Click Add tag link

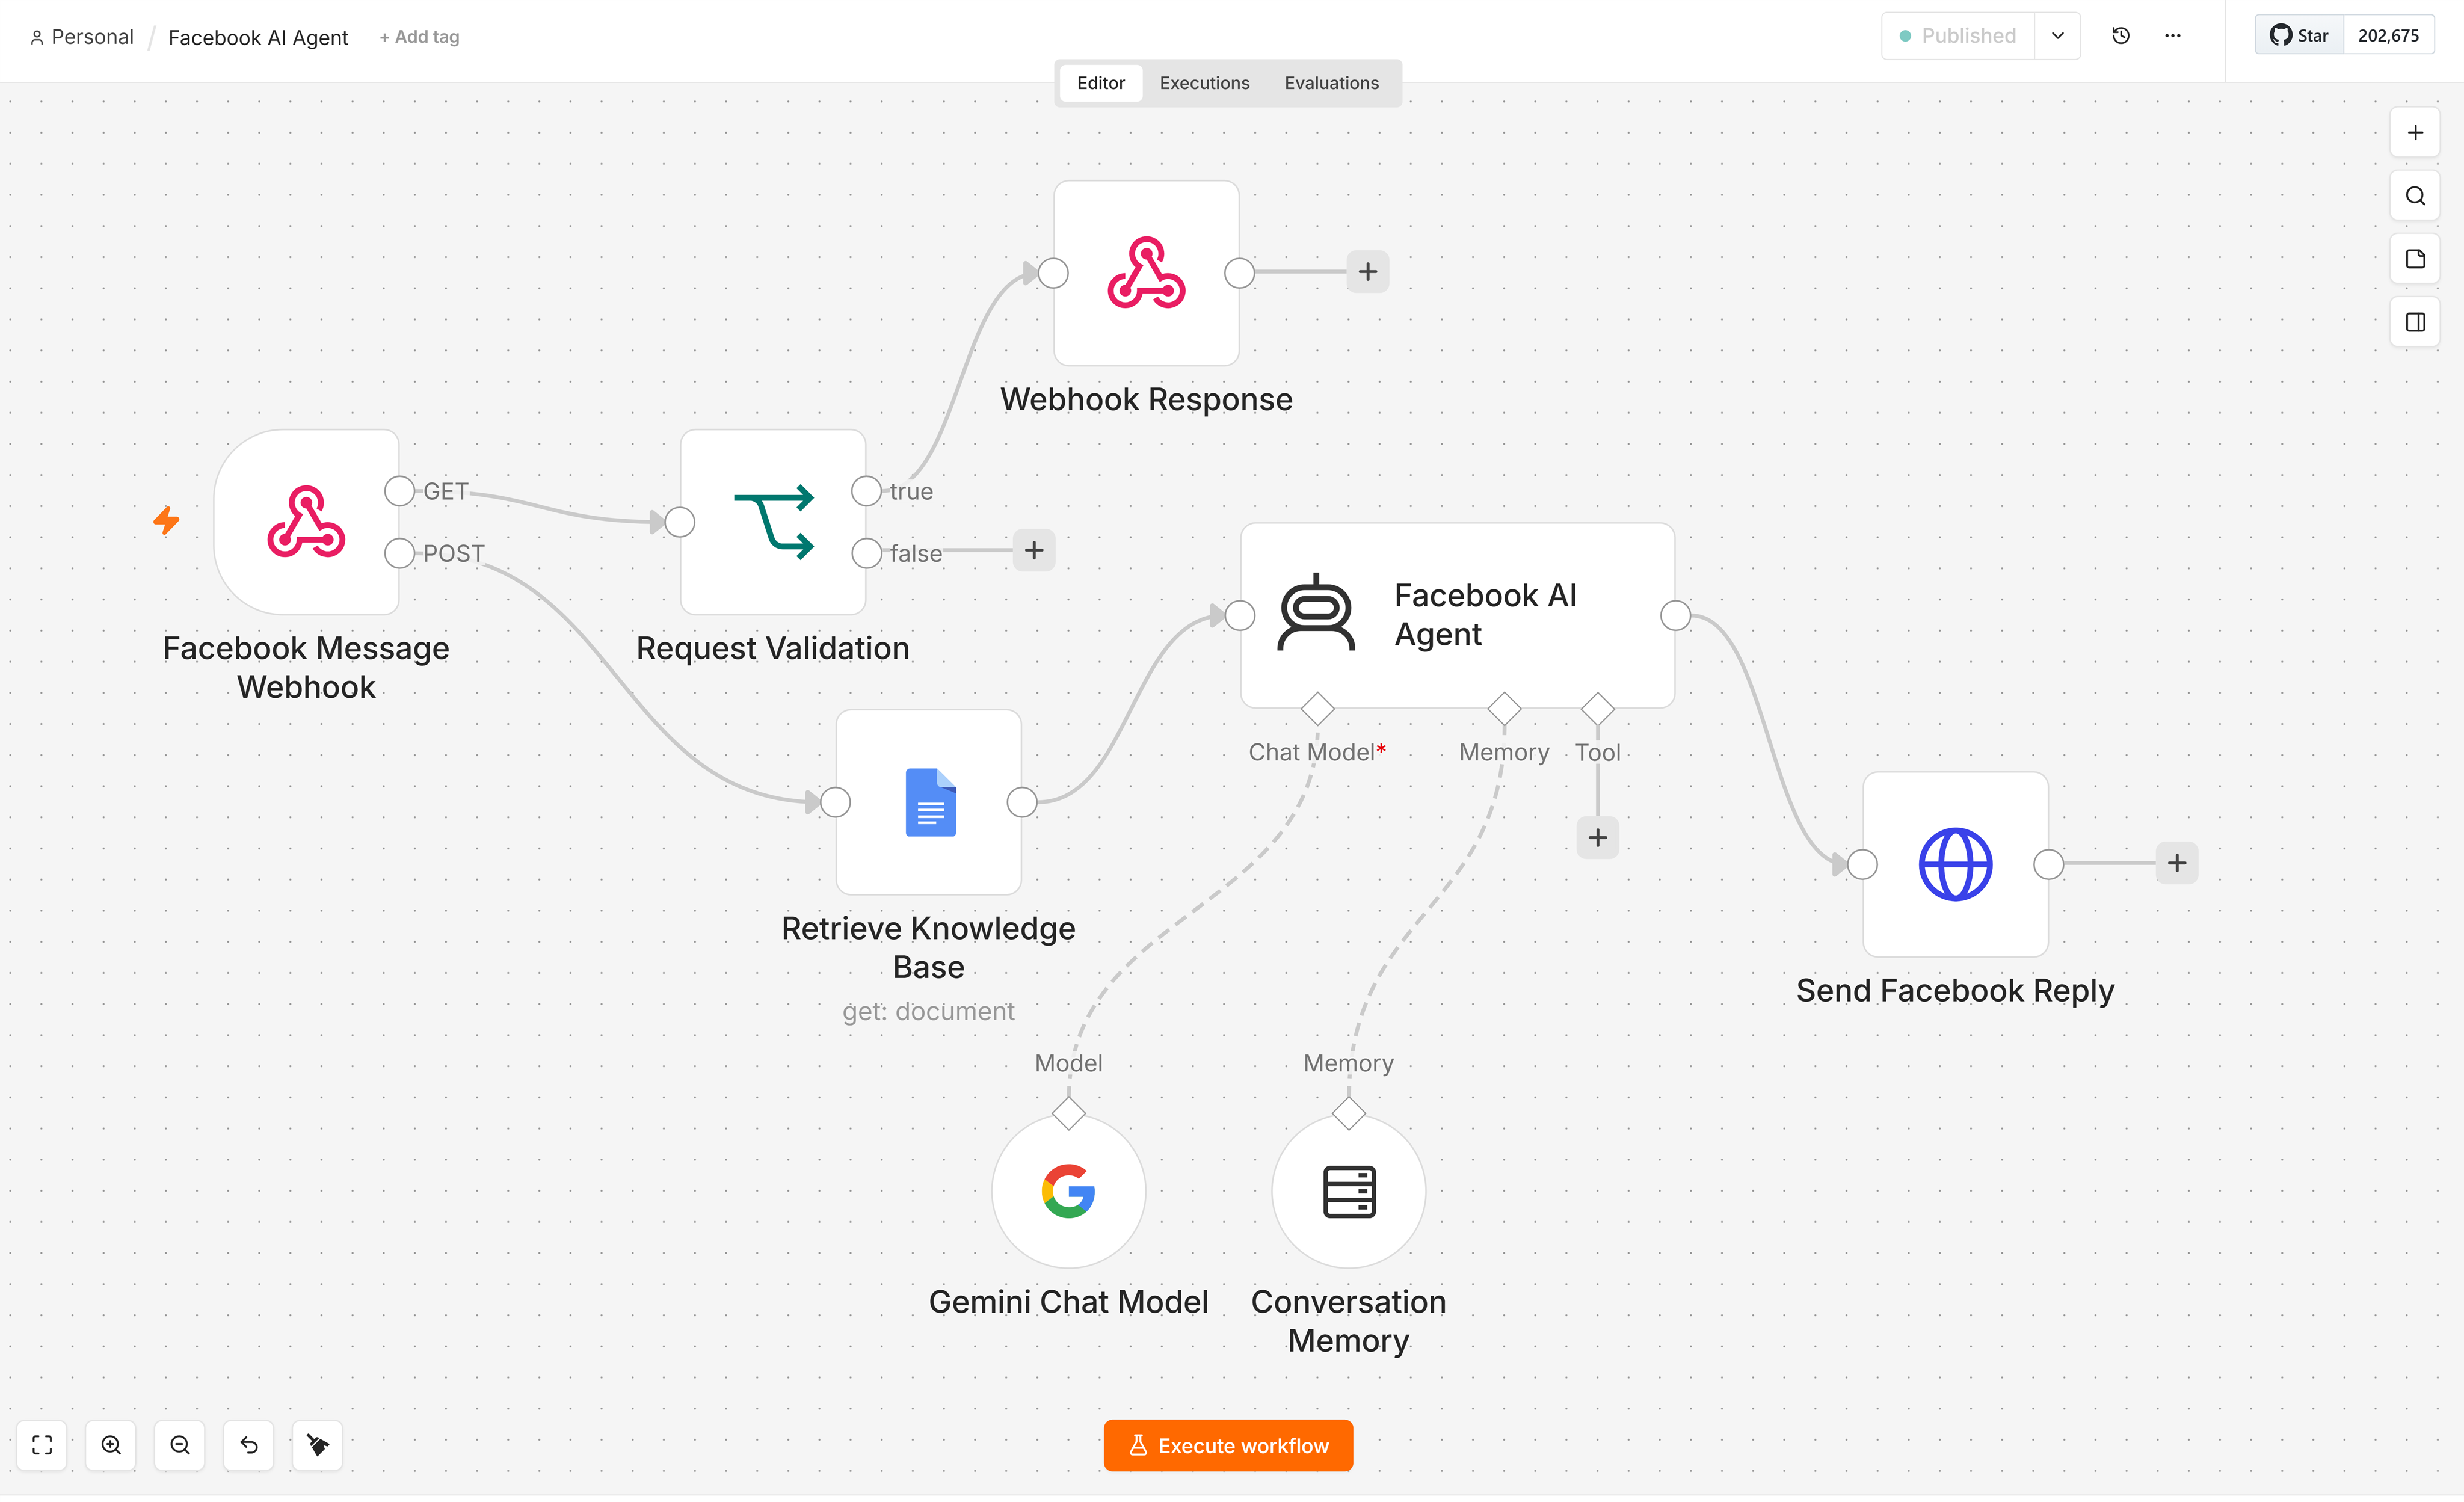tap(419, 37)
